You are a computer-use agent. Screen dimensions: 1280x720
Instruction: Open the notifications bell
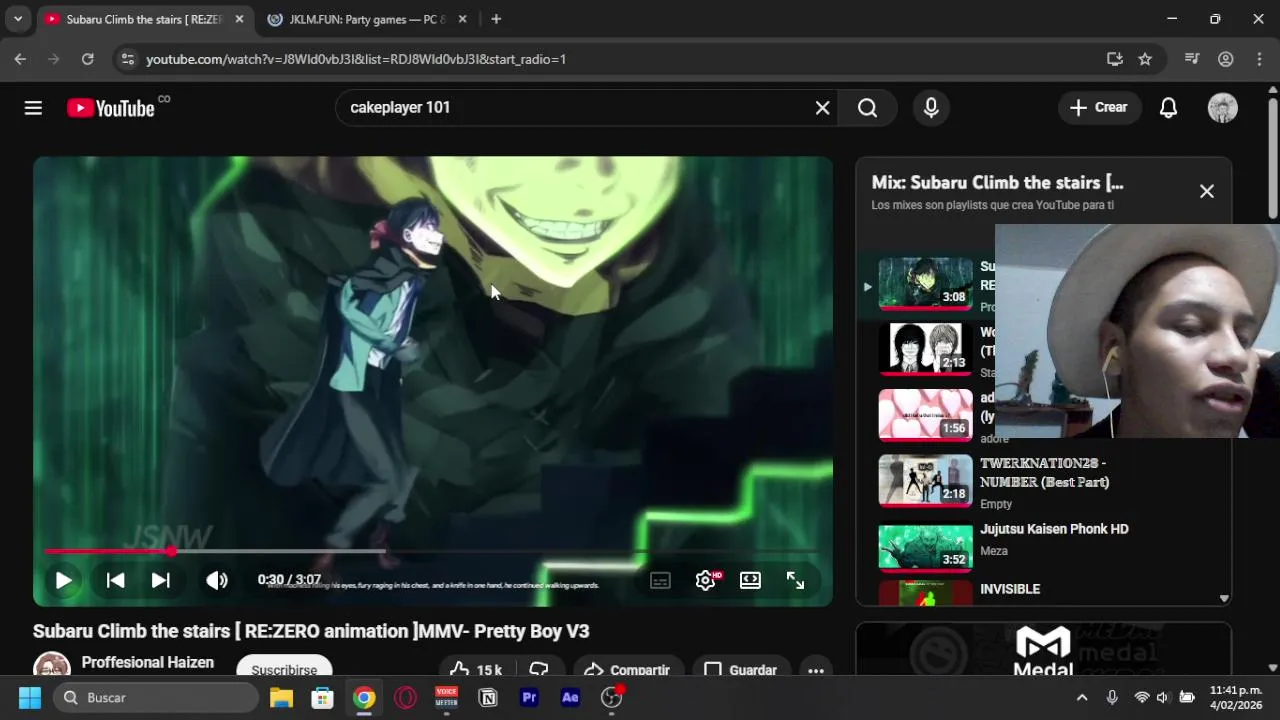click(x=1168, y=108)
